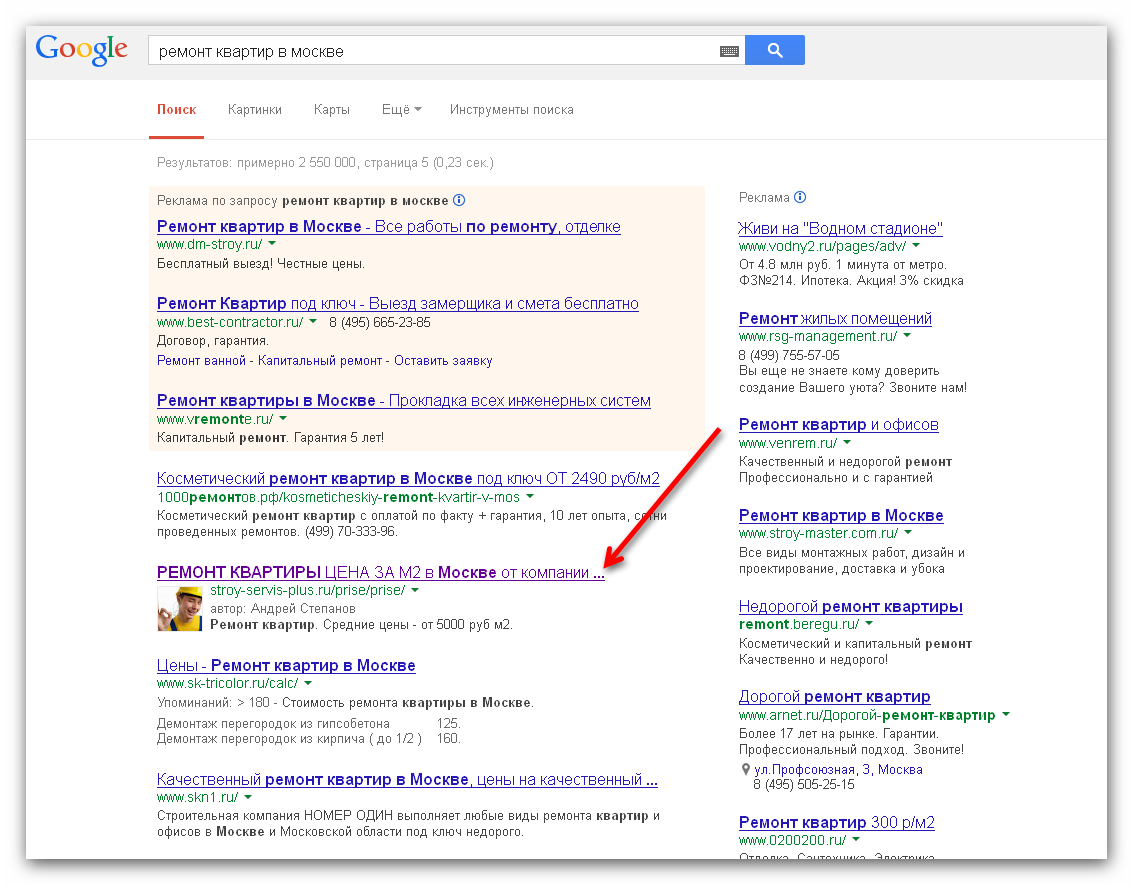Click the URL text www.dm-stroy.ru/
1133x885 pixels.
(210, 244)
